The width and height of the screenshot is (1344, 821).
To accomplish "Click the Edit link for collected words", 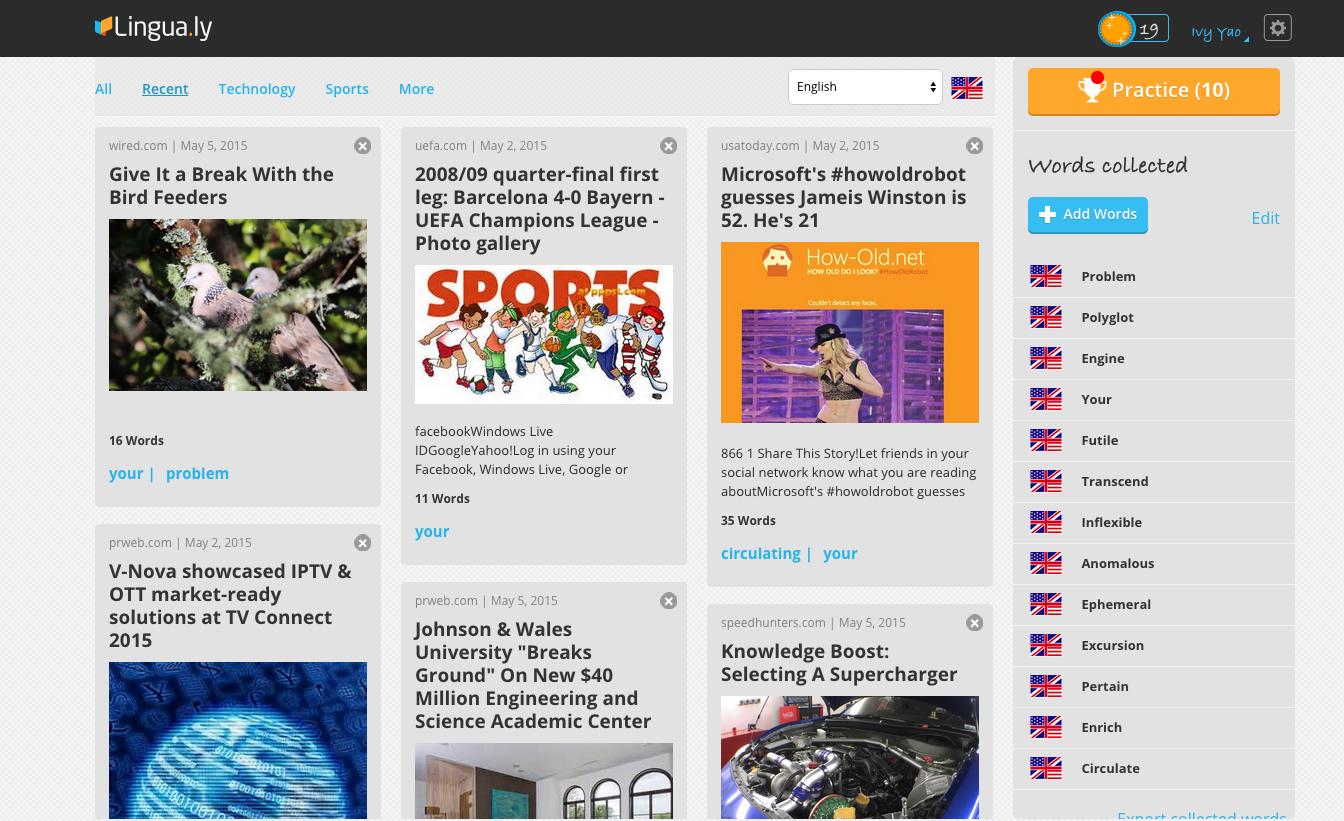I will tap(1265, 218).
